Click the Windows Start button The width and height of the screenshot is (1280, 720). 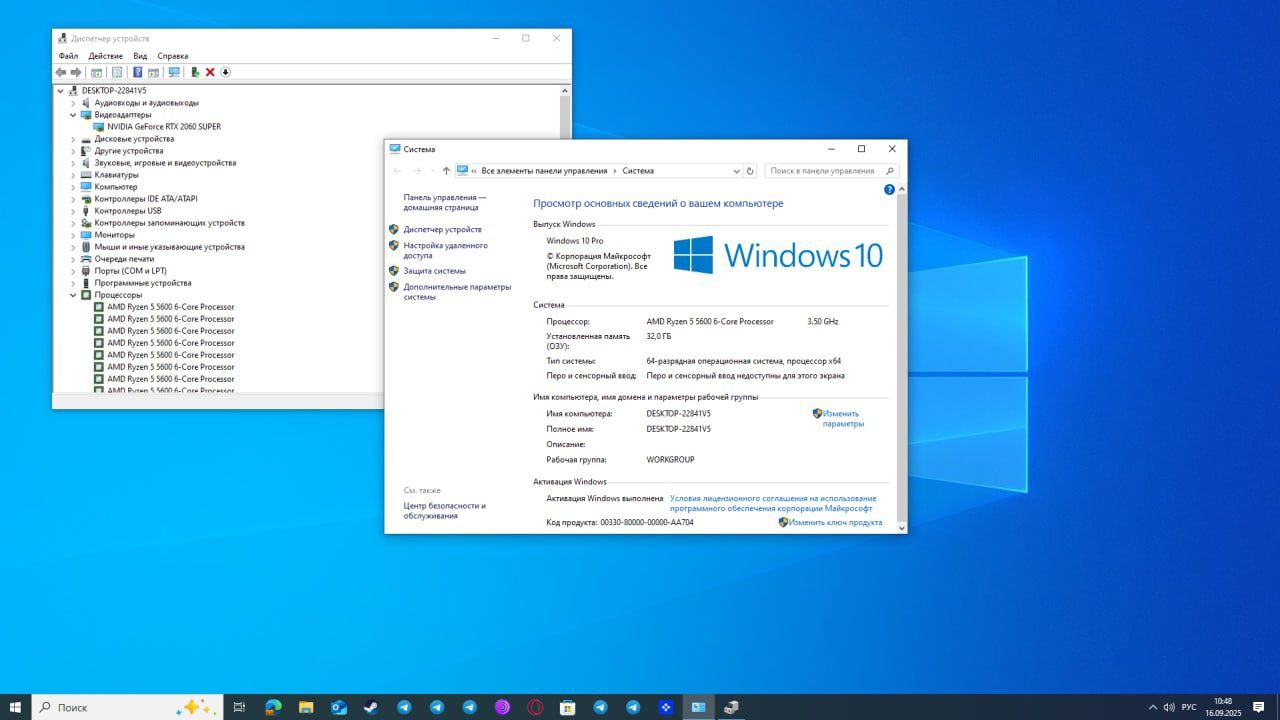click(15, 707)
